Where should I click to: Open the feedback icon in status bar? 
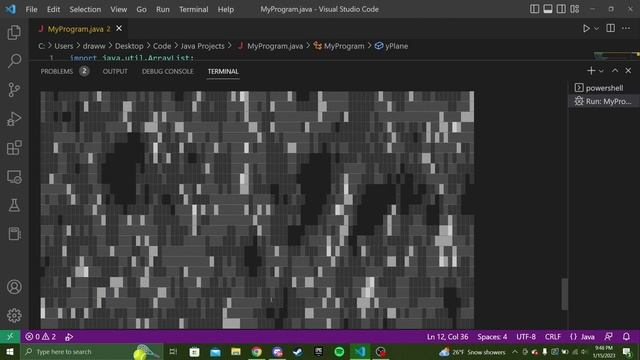click(x=608, y=337)
